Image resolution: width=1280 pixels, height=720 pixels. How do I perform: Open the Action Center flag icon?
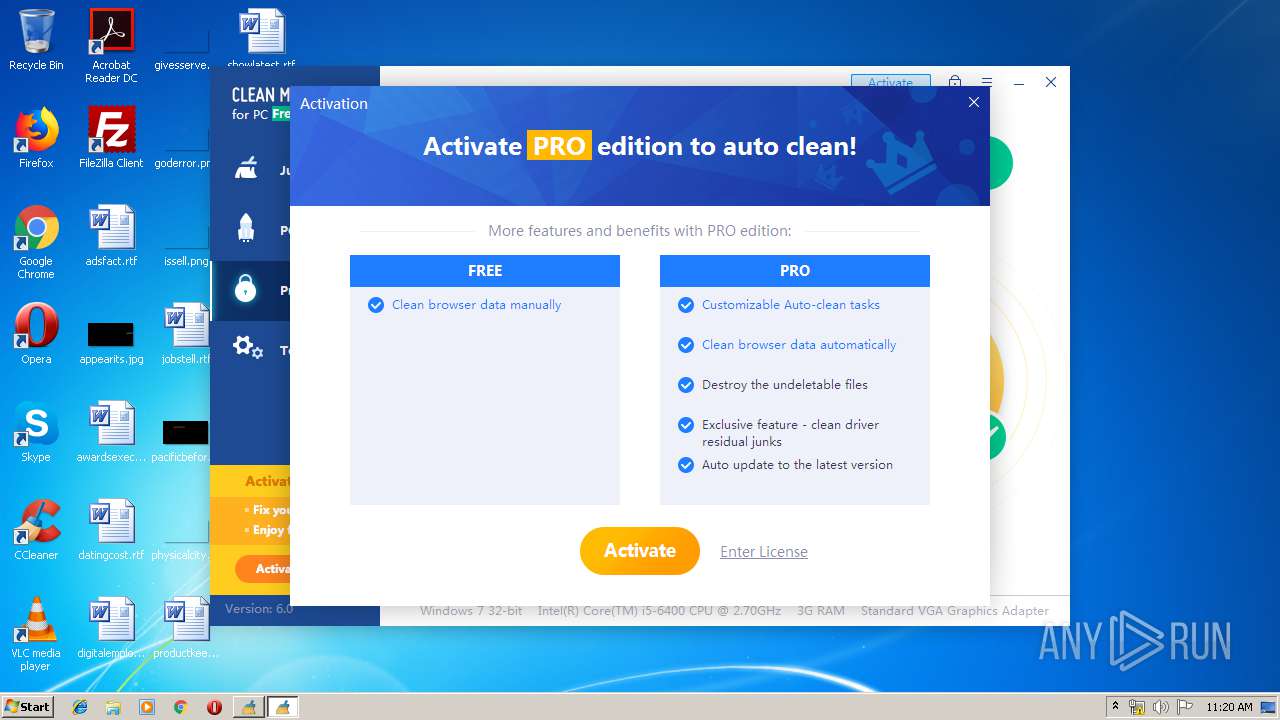click(x=1183, y=707)
